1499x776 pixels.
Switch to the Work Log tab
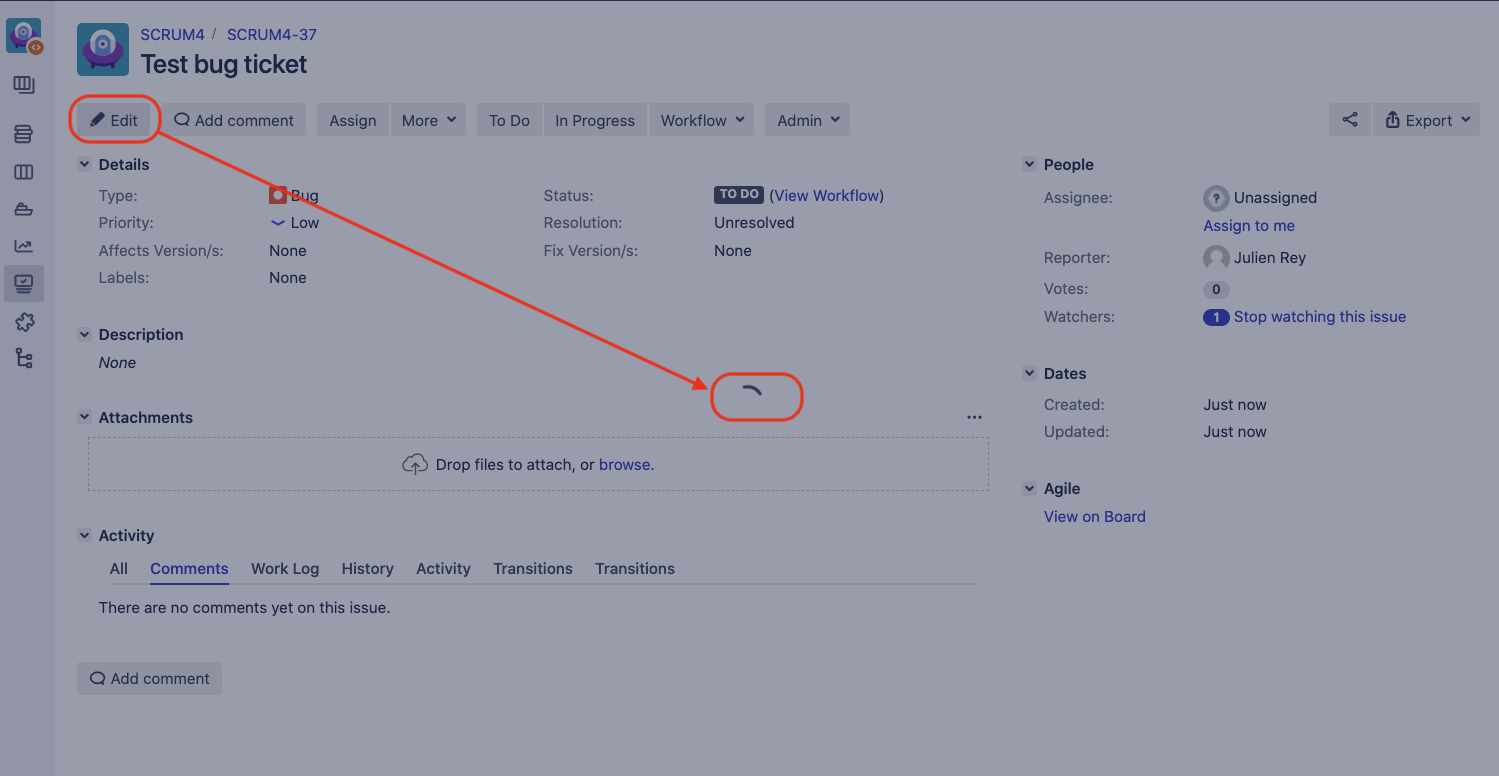click(284, 568)
